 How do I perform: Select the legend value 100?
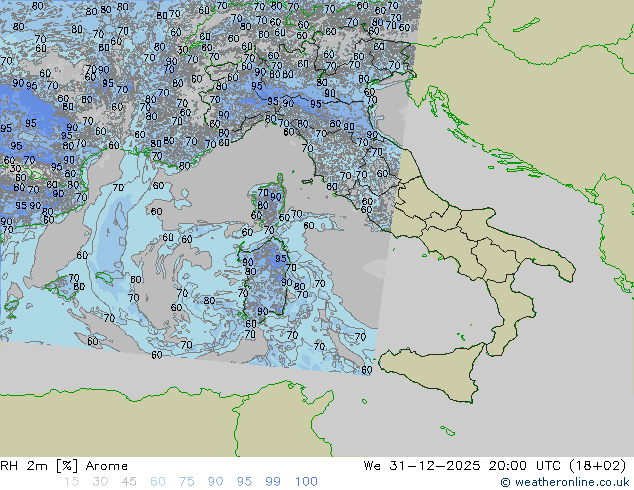[x=306, y=482]
